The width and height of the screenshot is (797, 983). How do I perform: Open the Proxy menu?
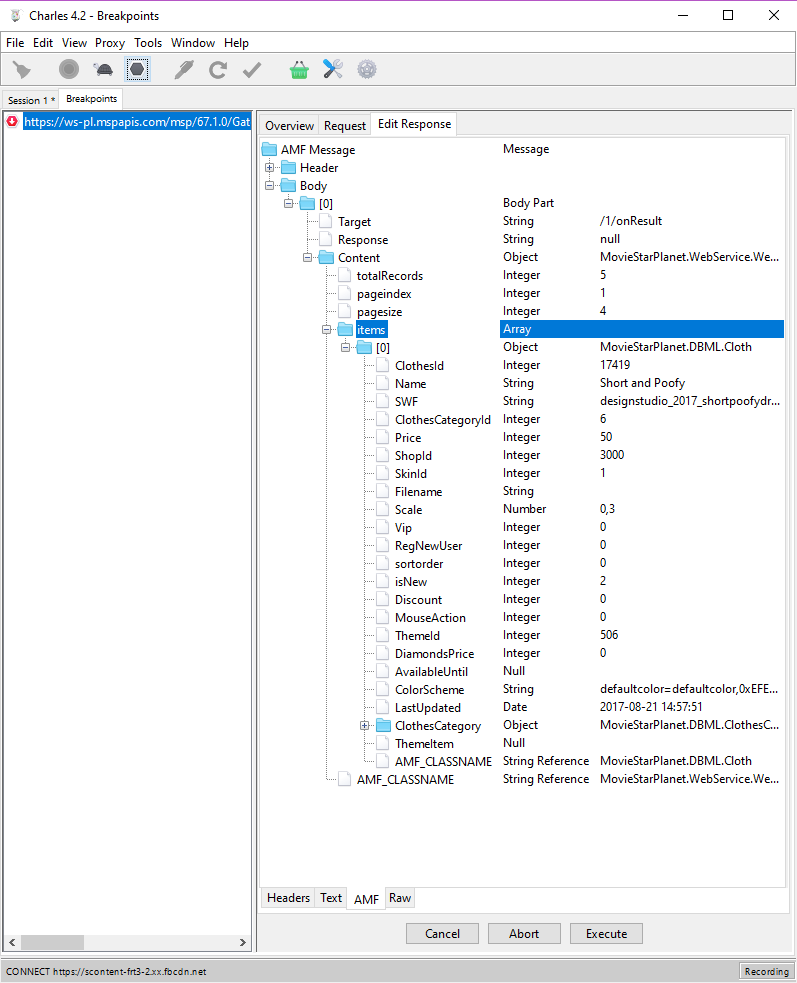tap(110, 43)
